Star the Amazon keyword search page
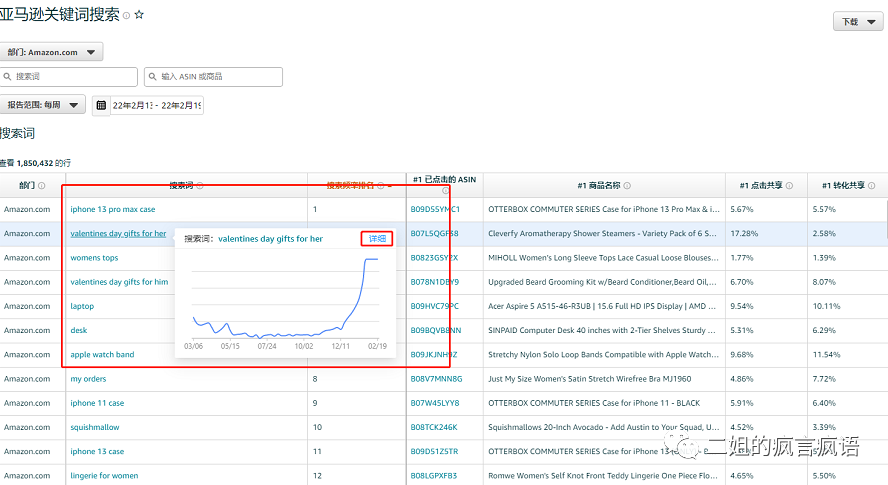Image resolution: width=888 pixels, height=485 pixels. tap(139, 15)
